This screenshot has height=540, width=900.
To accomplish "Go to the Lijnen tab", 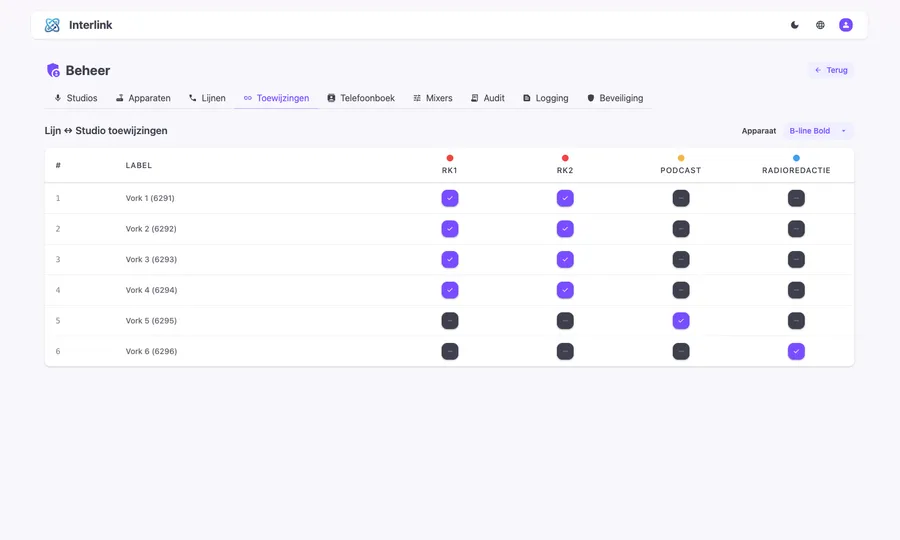I will pyautogui.click(x=207, y=98).
